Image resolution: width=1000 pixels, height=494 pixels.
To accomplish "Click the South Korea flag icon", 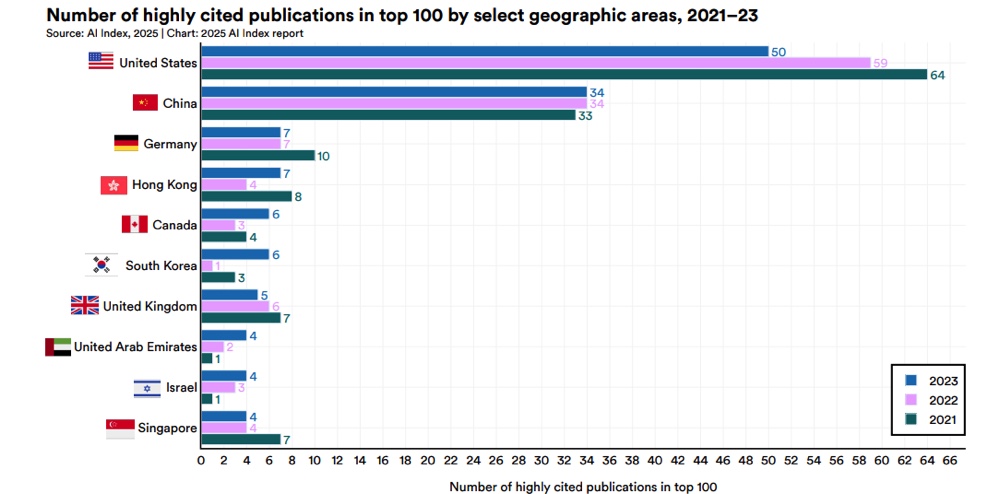I will click(x=101, y=265).
